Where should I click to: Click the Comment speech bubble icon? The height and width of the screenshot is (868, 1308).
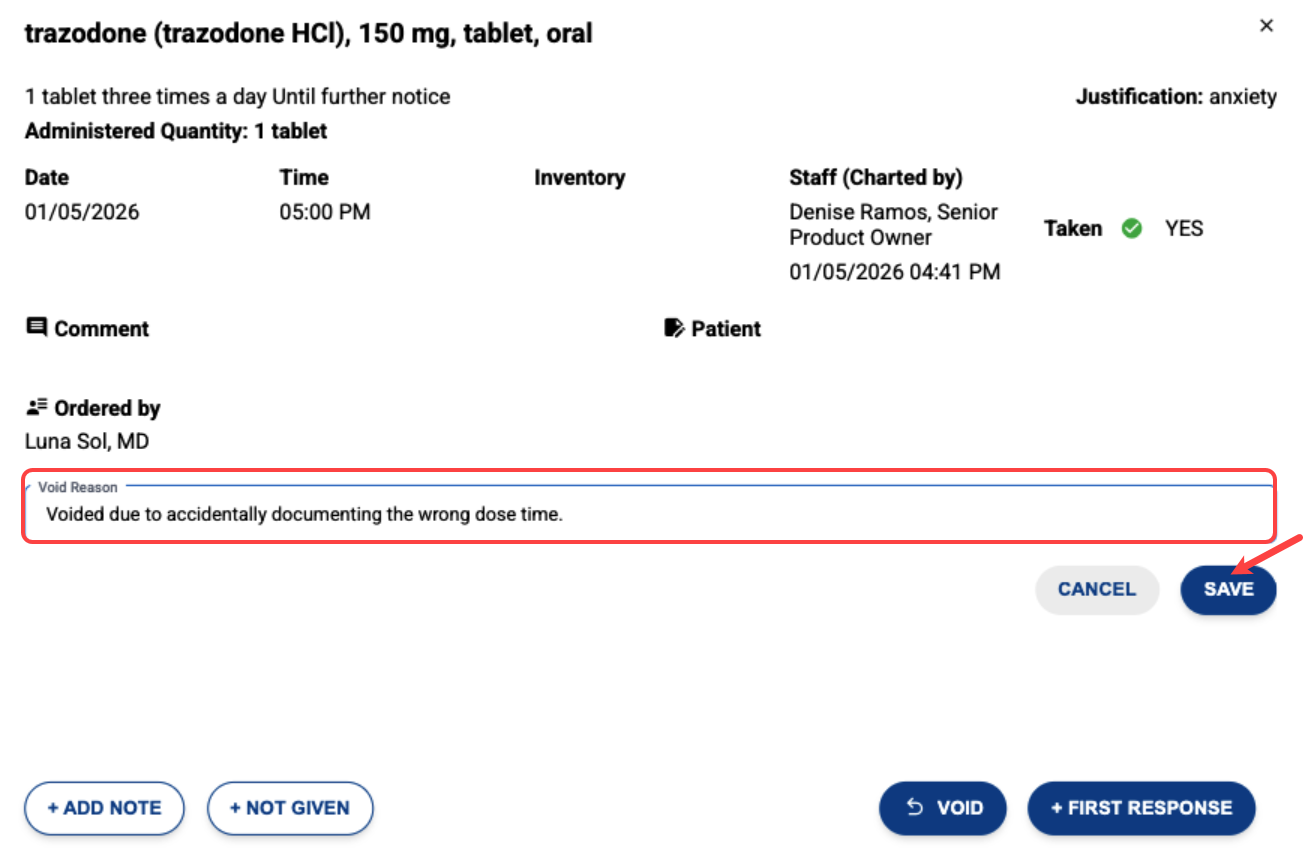(x=37, y=328)
